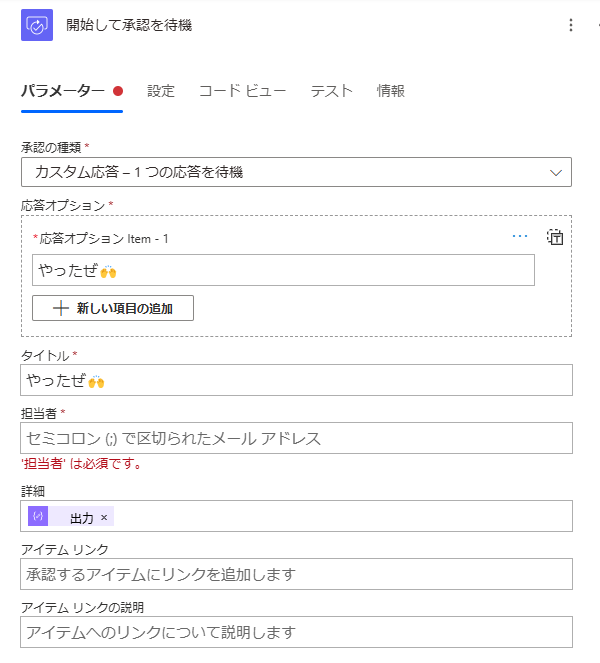Open the カスタム応答 – 1 つの応答を待機 combo box
The width and height of the screenshot is (600, 663).
click(x=296, y=172)
